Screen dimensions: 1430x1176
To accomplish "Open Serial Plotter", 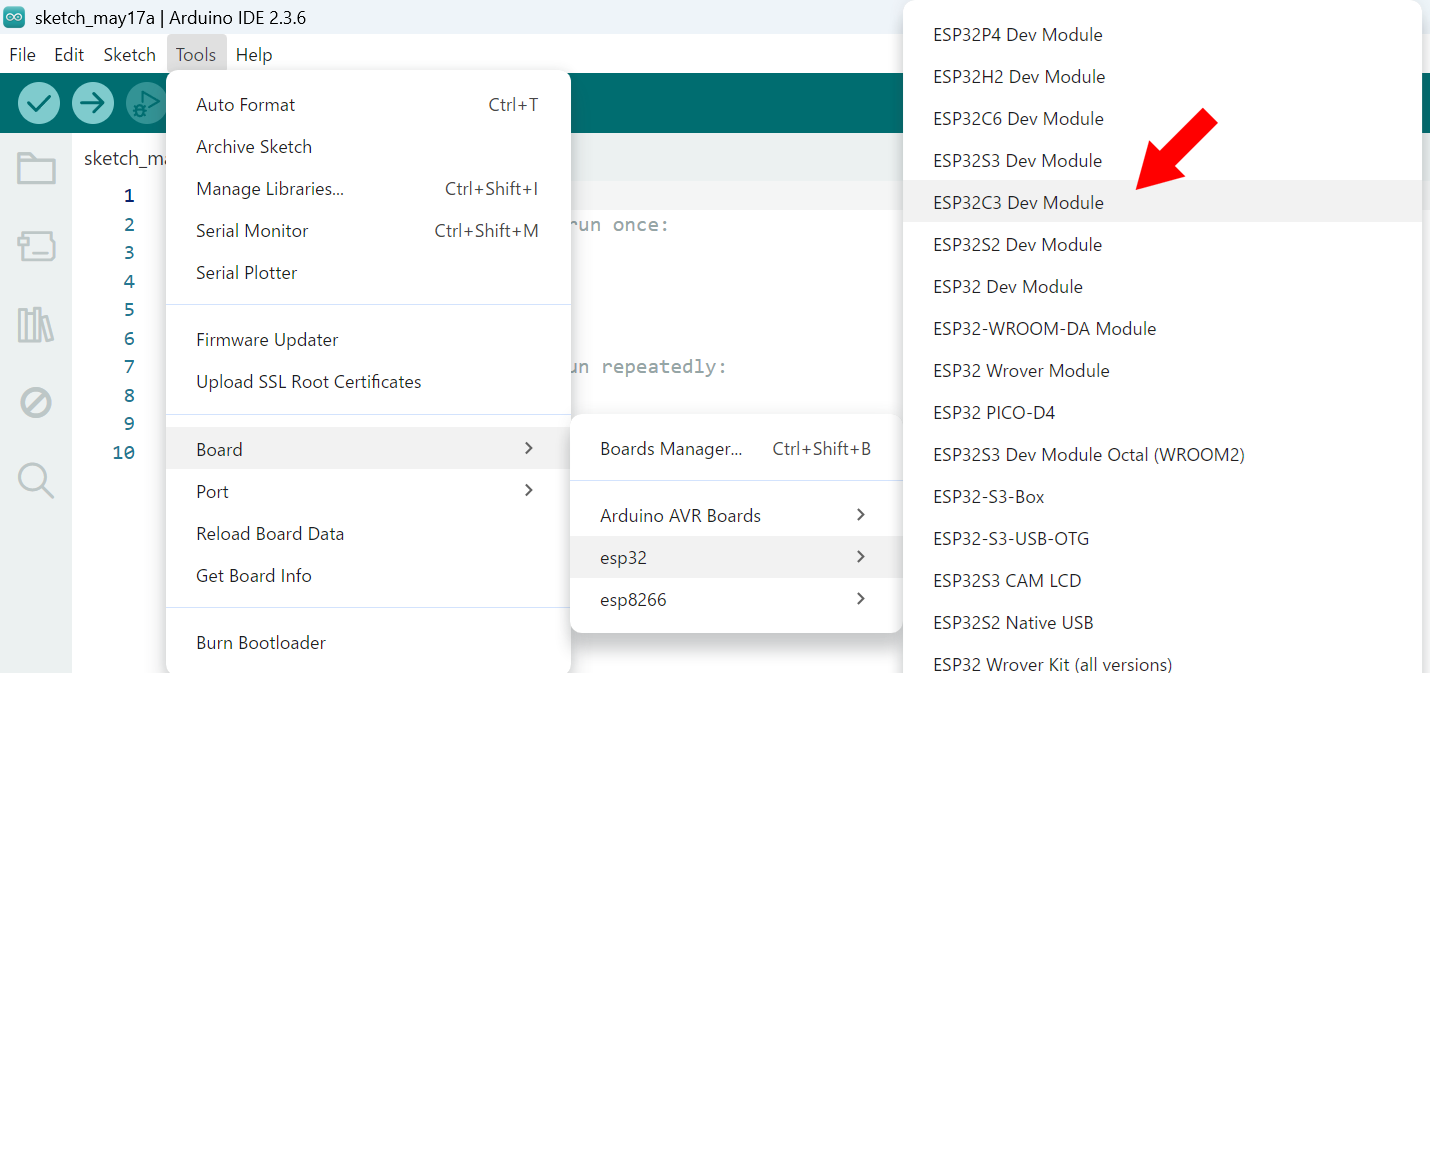I will click(x=368, y=273).
